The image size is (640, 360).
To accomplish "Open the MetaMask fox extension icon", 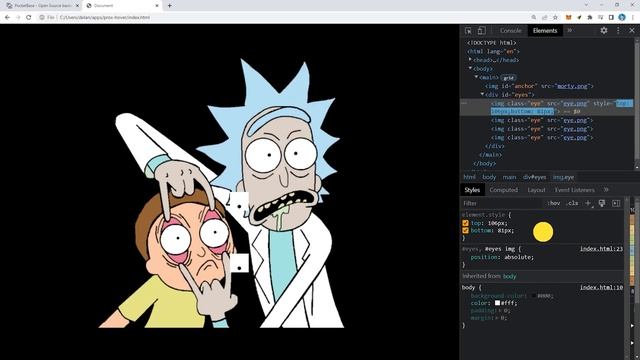I will point(569,18).
